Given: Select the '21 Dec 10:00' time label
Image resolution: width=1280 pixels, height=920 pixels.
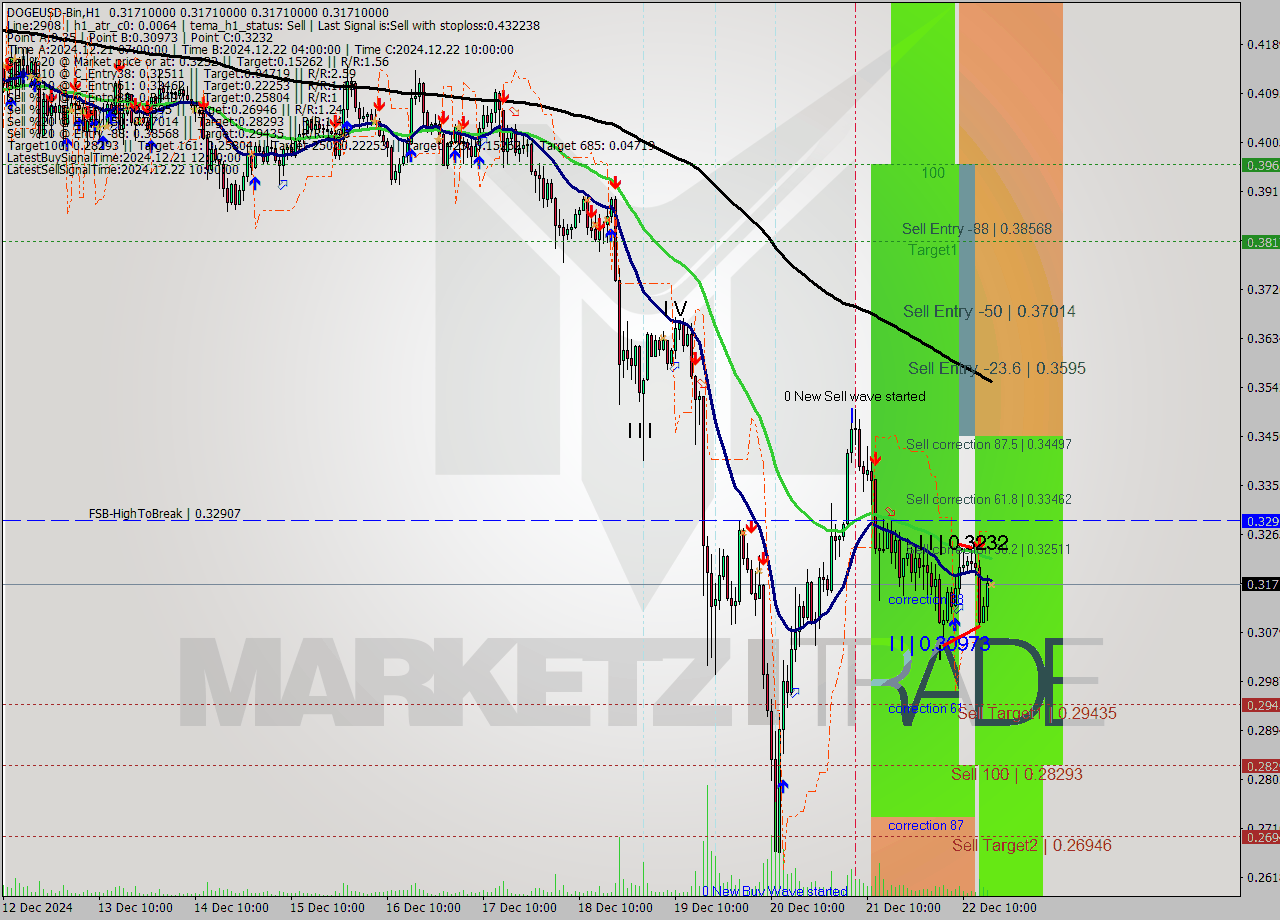Looking at the screenshot, I should (x=901, y=907).
